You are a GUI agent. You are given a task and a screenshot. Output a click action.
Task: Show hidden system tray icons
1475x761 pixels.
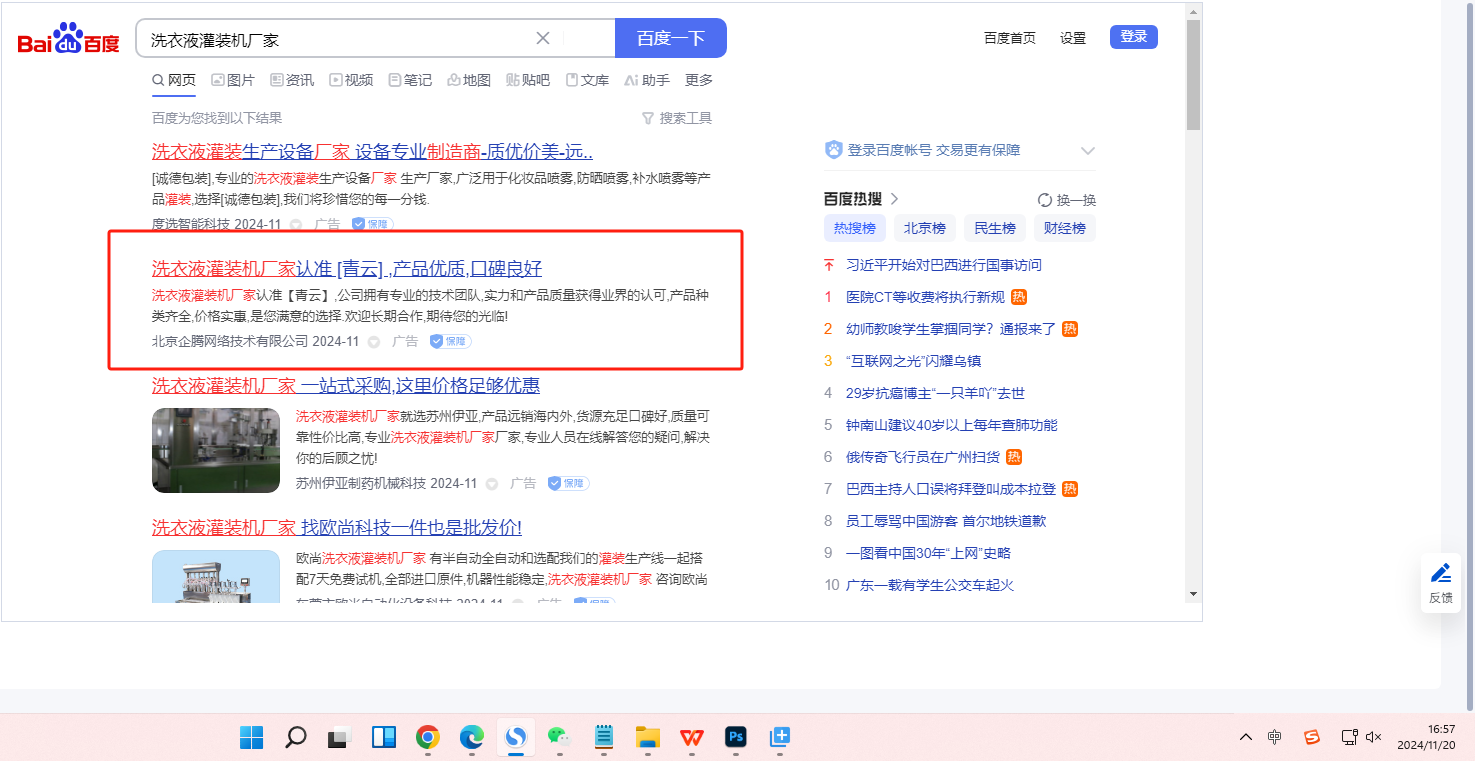(1246, 737)
